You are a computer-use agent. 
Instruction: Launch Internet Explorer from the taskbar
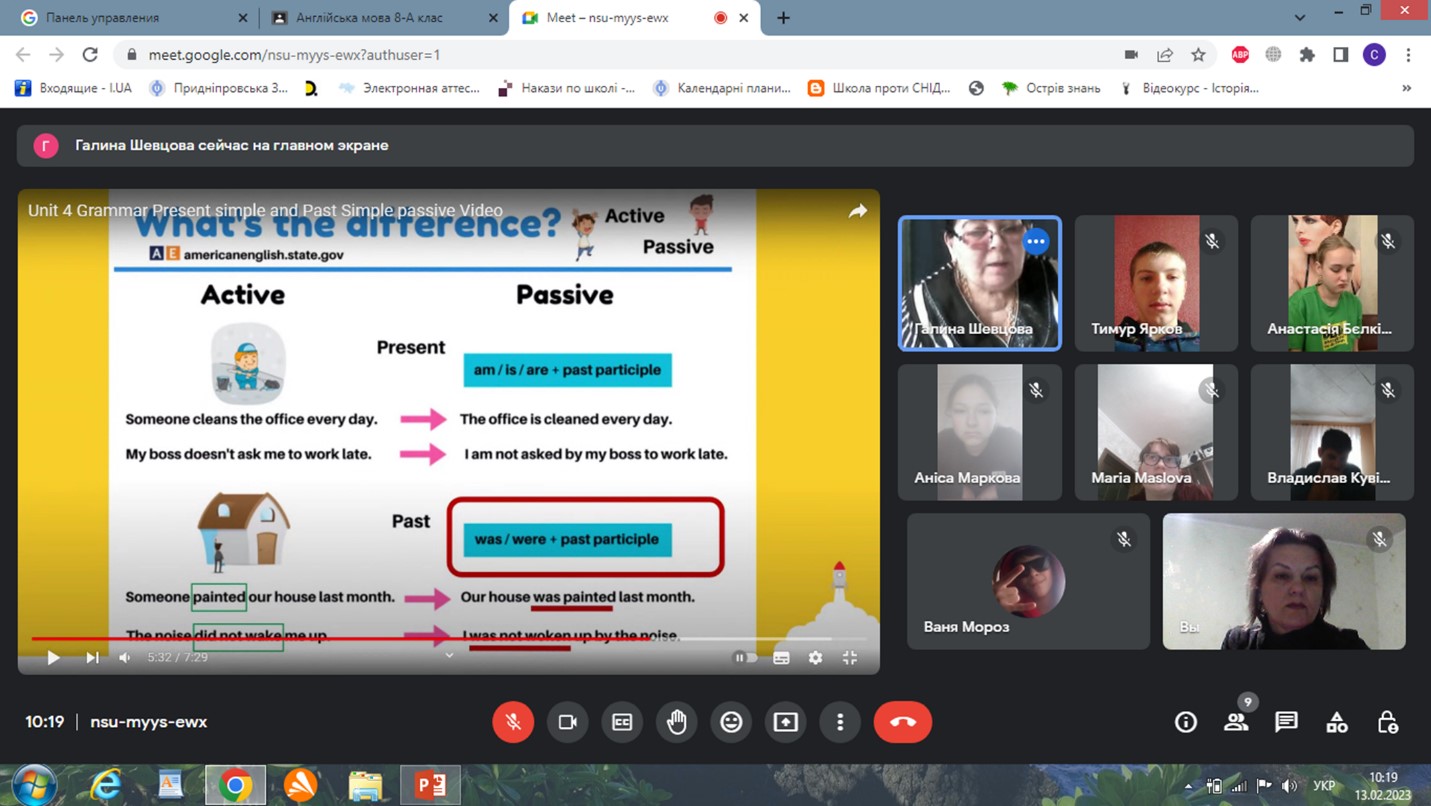click(x=106, y=785)
